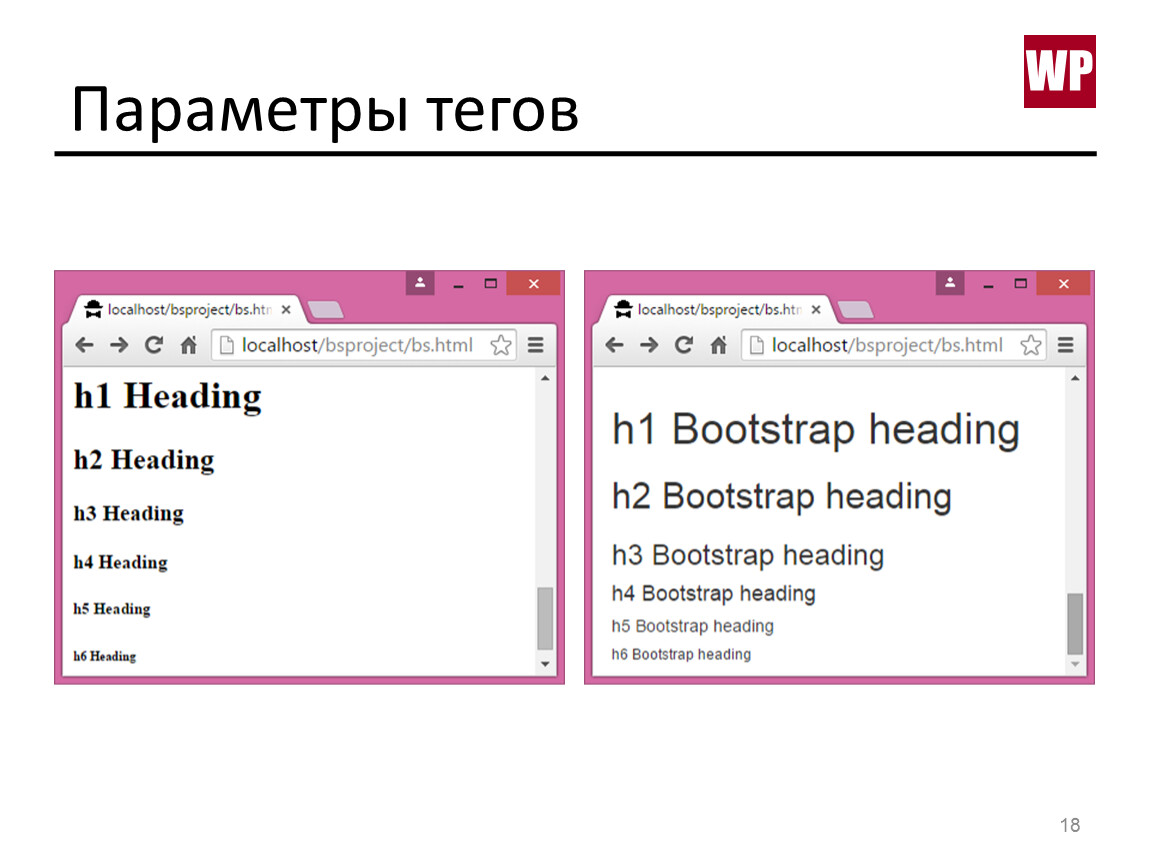This screenshot has width=1150, height=864.
Task: Open the user profile icon in the right window title bar
Action: (x=949, y=284)
